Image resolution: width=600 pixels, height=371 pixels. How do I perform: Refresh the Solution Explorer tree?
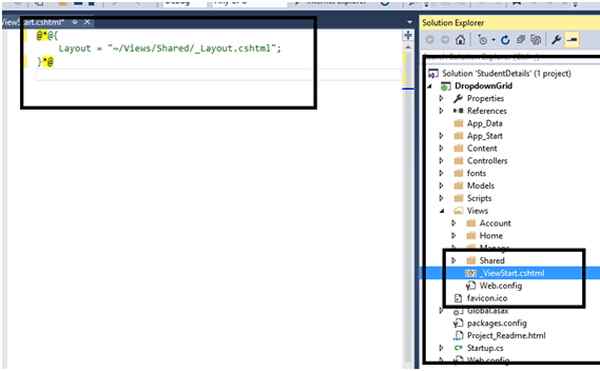pos(505,40)
